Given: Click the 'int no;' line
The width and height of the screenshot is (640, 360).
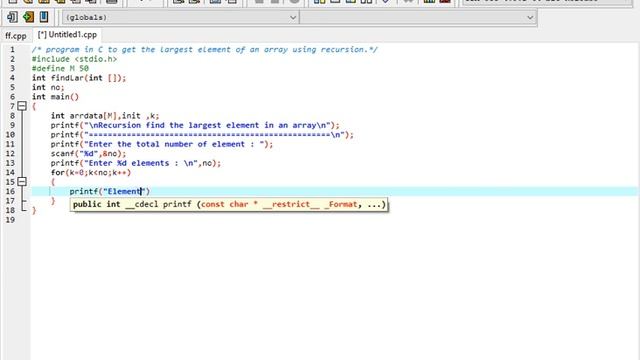Looking at the screenshot, I should click(x=48, y=87).
